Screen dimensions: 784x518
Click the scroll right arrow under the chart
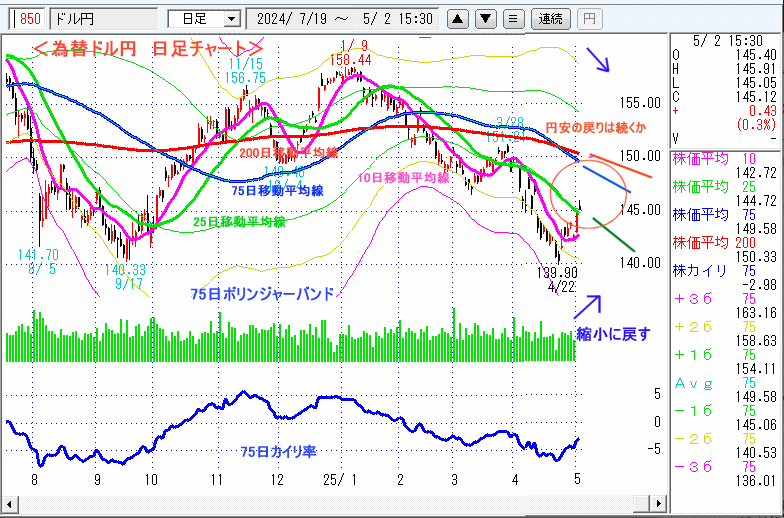[x=660, y=503]
